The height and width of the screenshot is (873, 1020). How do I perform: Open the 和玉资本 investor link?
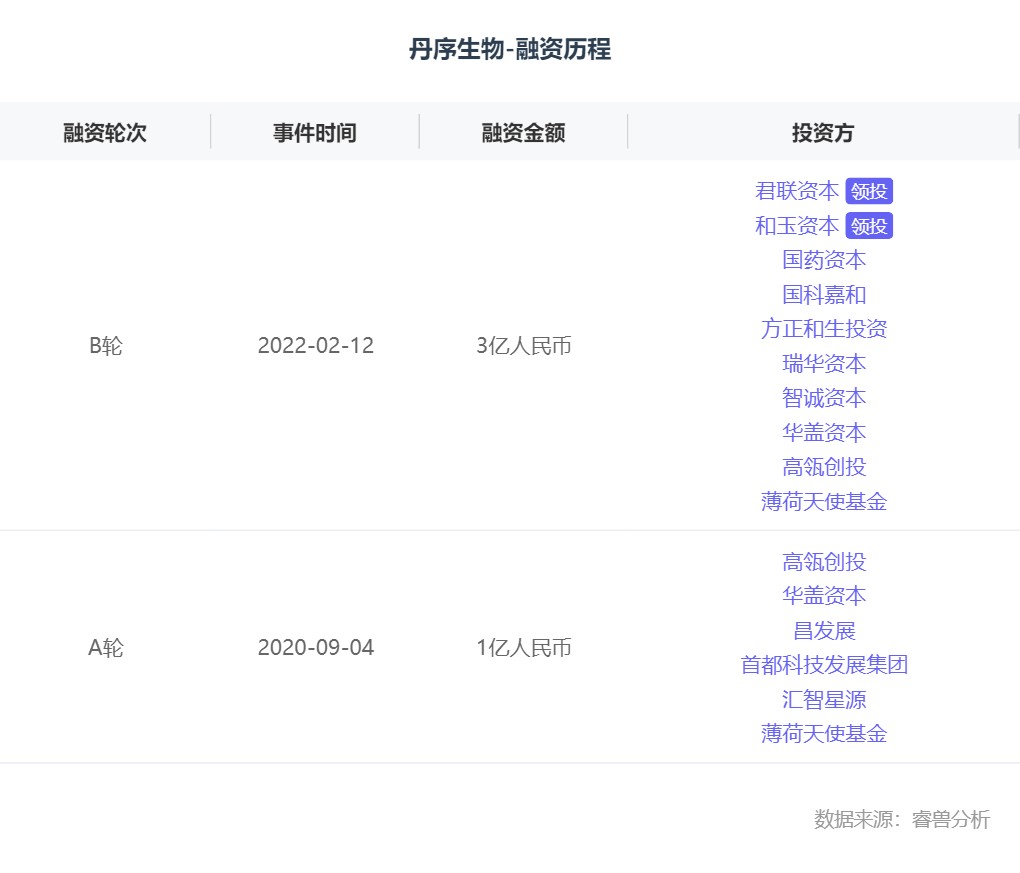(797, 226)
